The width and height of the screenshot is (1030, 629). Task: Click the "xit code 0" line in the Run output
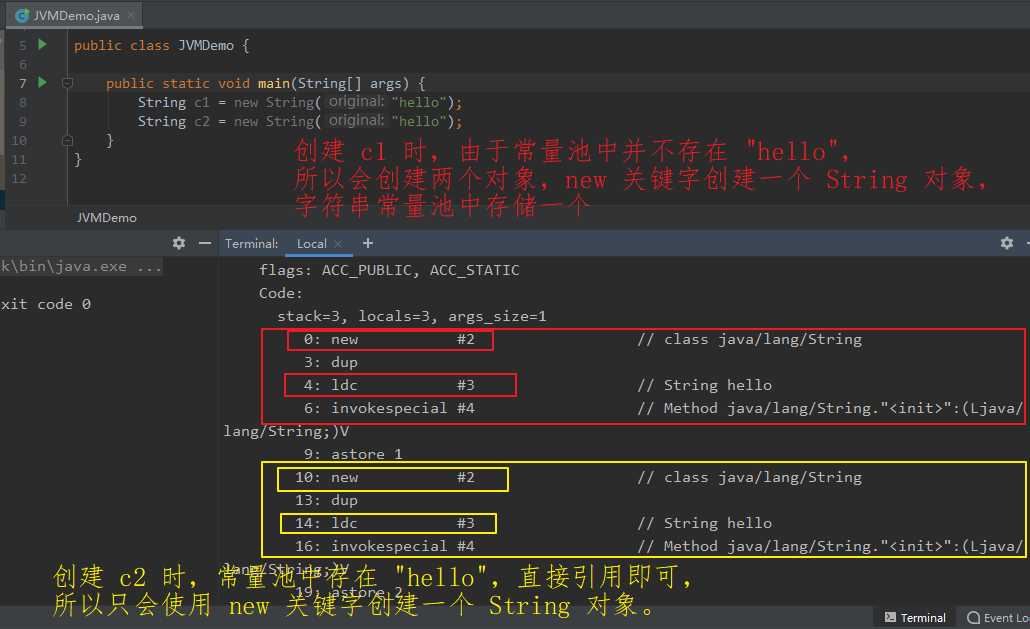click(45, 304)
